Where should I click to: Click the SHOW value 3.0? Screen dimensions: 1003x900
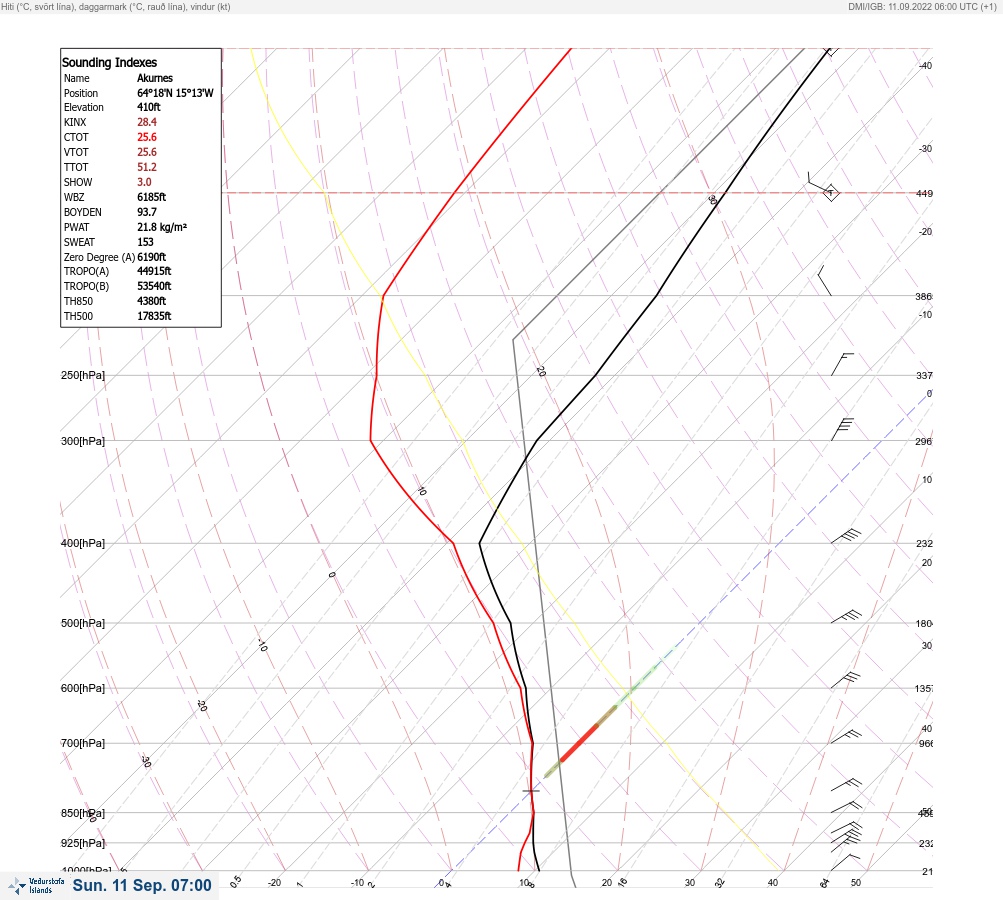coord(145,182)
